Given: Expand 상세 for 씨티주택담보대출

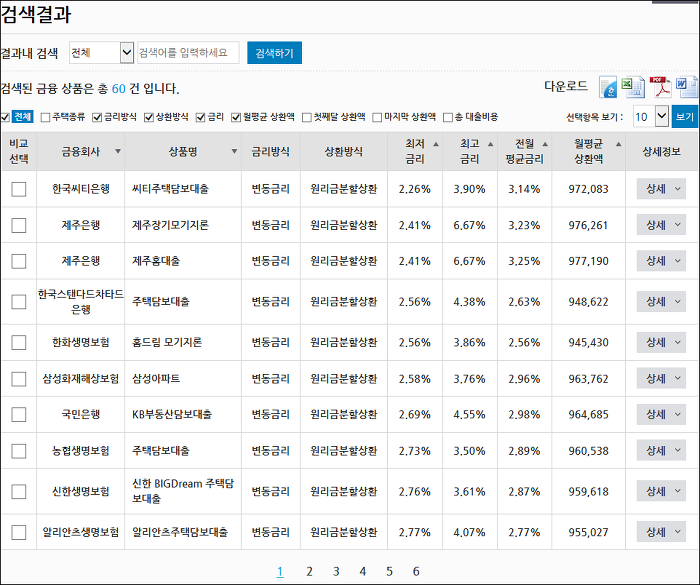Looking at the screenshot, I should coord(661,189).
